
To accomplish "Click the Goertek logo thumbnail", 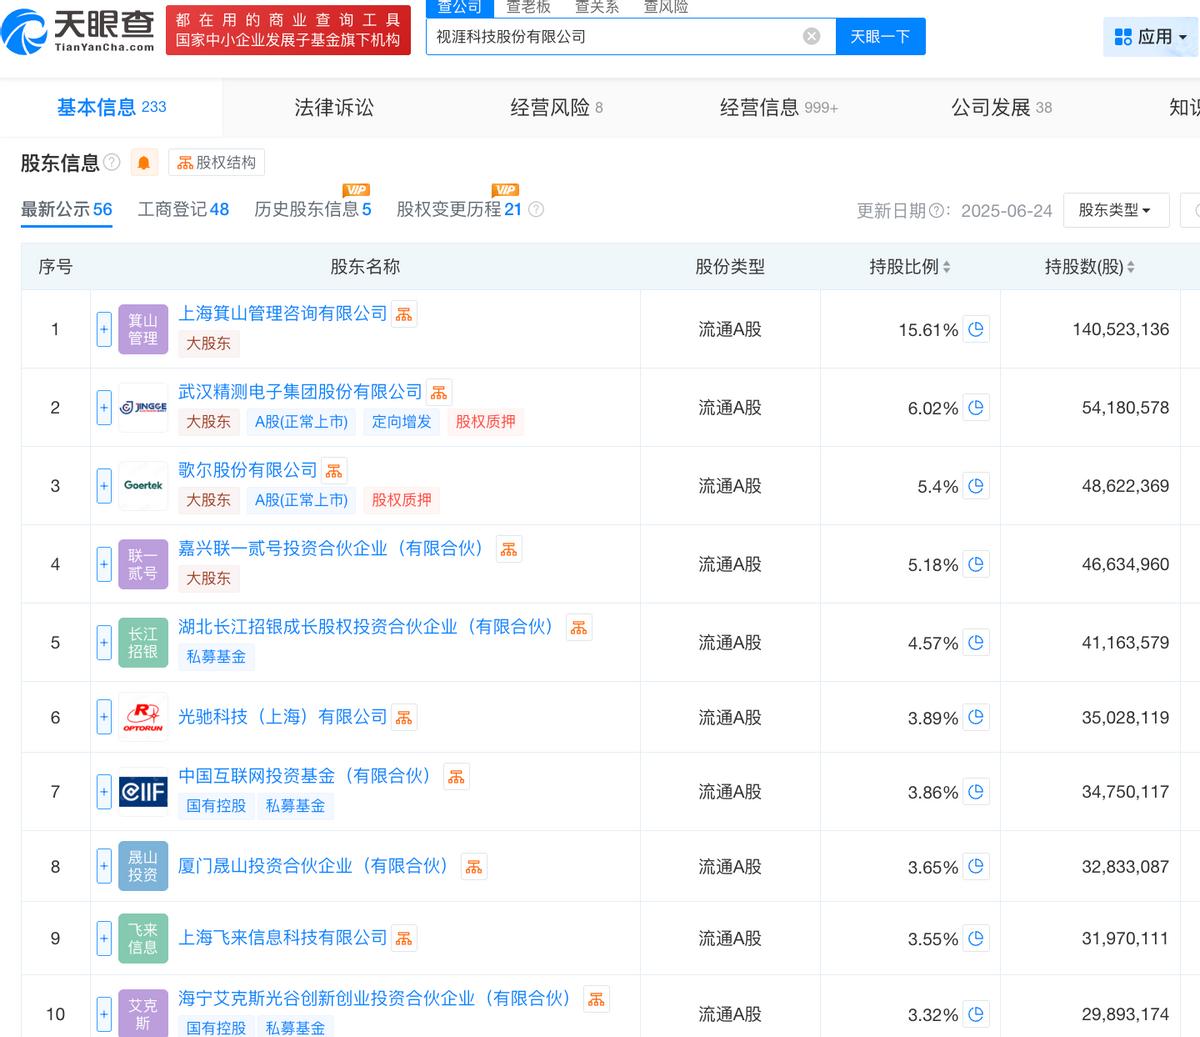I will coord(143,486).
